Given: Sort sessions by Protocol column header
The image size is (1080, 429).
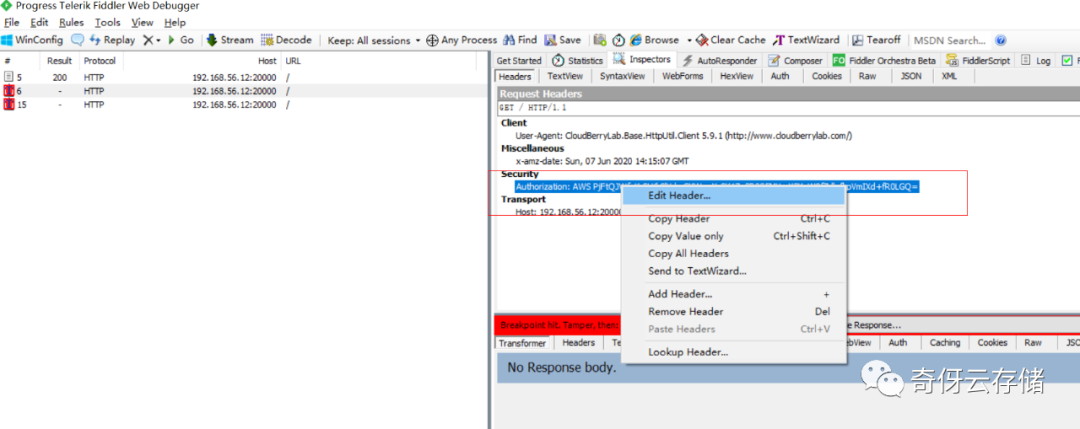Looking at the screenshot, I should coord(100,61).
